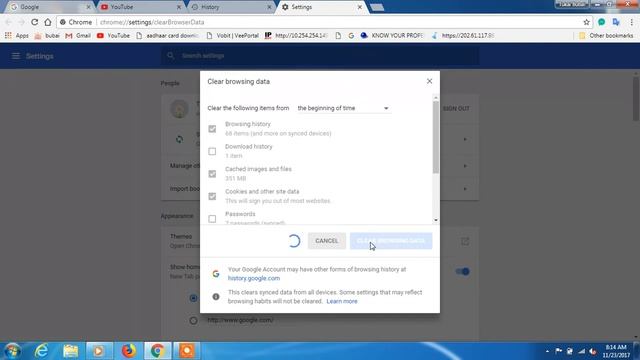Image resolution: width=640 pixels, height=360 pixels.
Task: Expand the Manage other people row arrow
Action: pyautogui.click(x=465, y=166)
